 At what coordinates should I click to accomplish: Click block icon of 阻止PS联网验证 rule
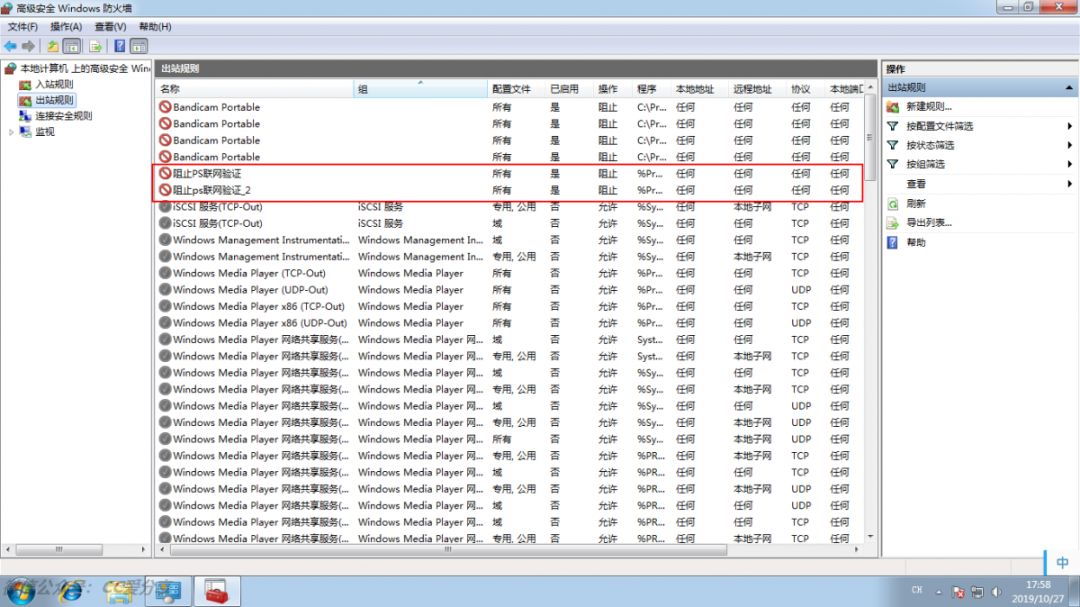165,173
